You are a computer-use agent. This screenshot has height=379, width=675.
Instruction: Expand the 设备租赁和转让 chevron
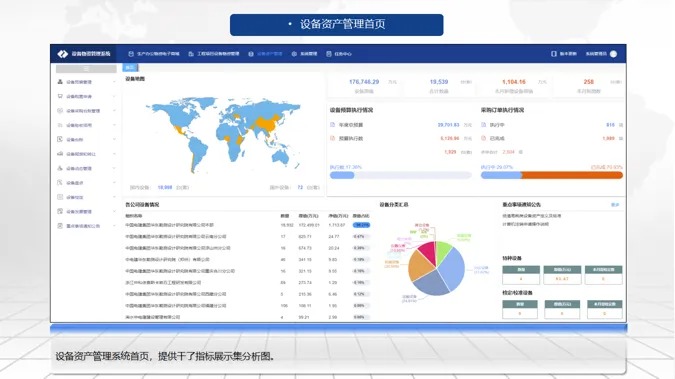(114, 154)
